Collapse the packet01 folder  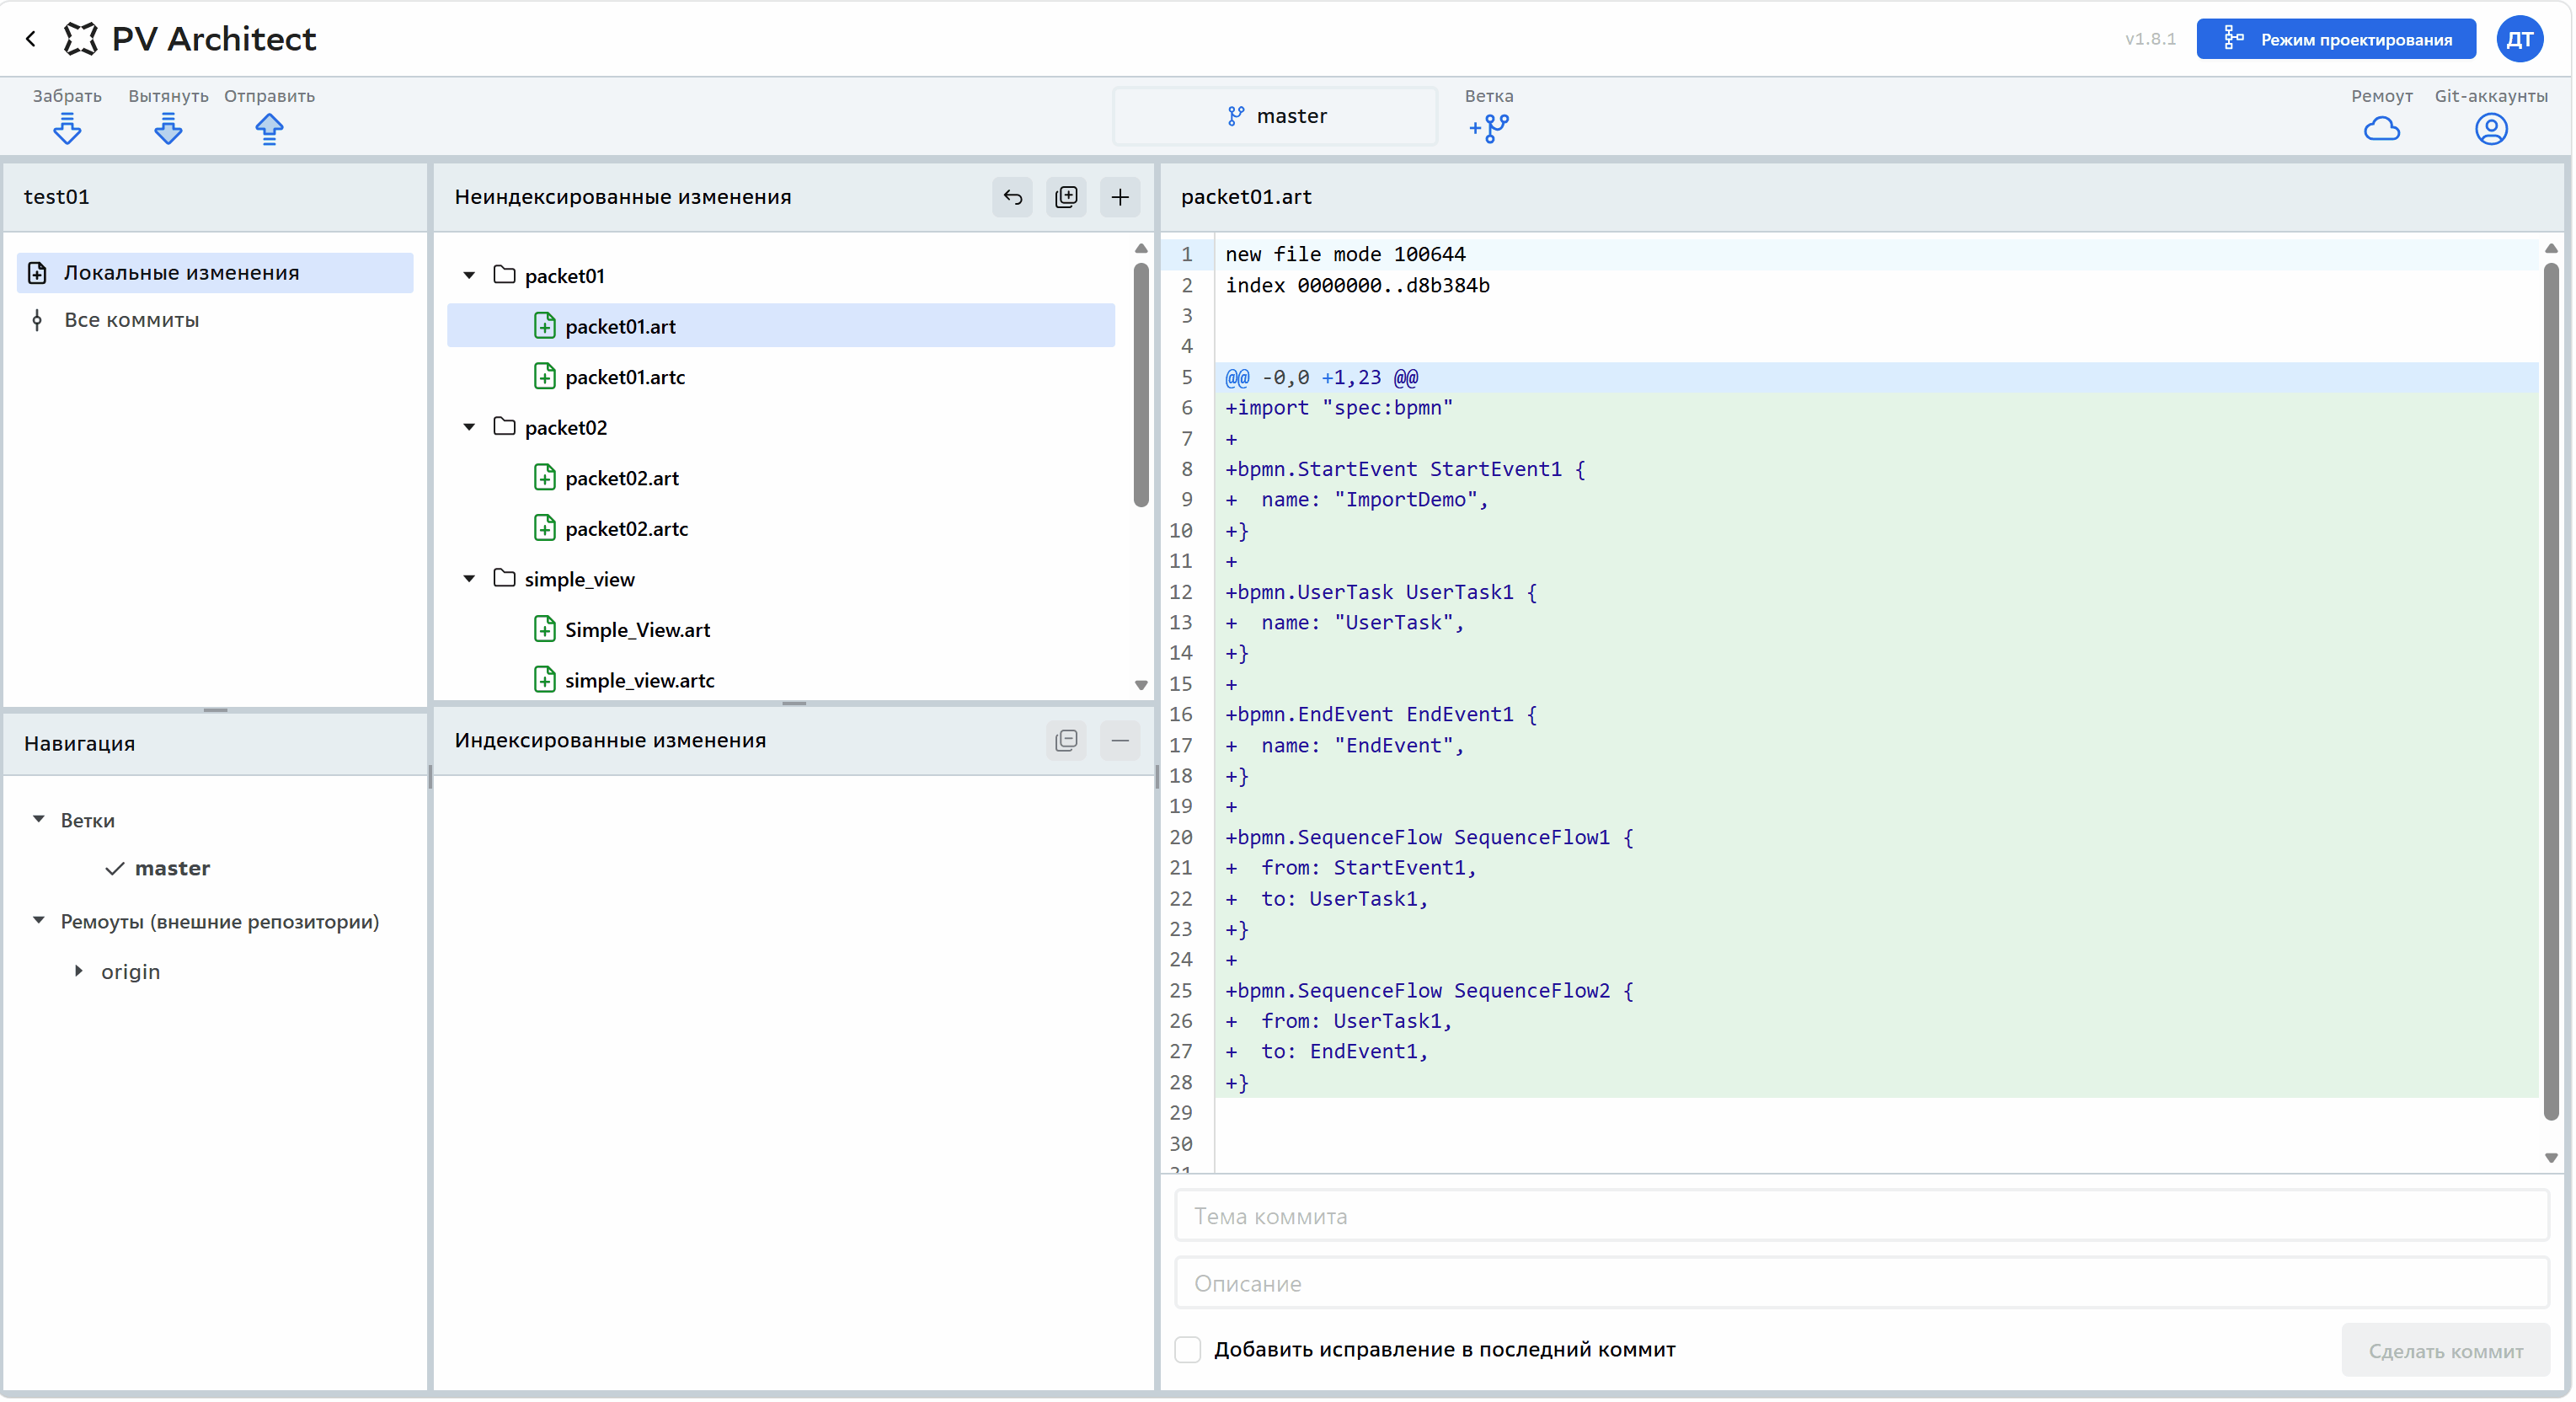click(468, 275)
